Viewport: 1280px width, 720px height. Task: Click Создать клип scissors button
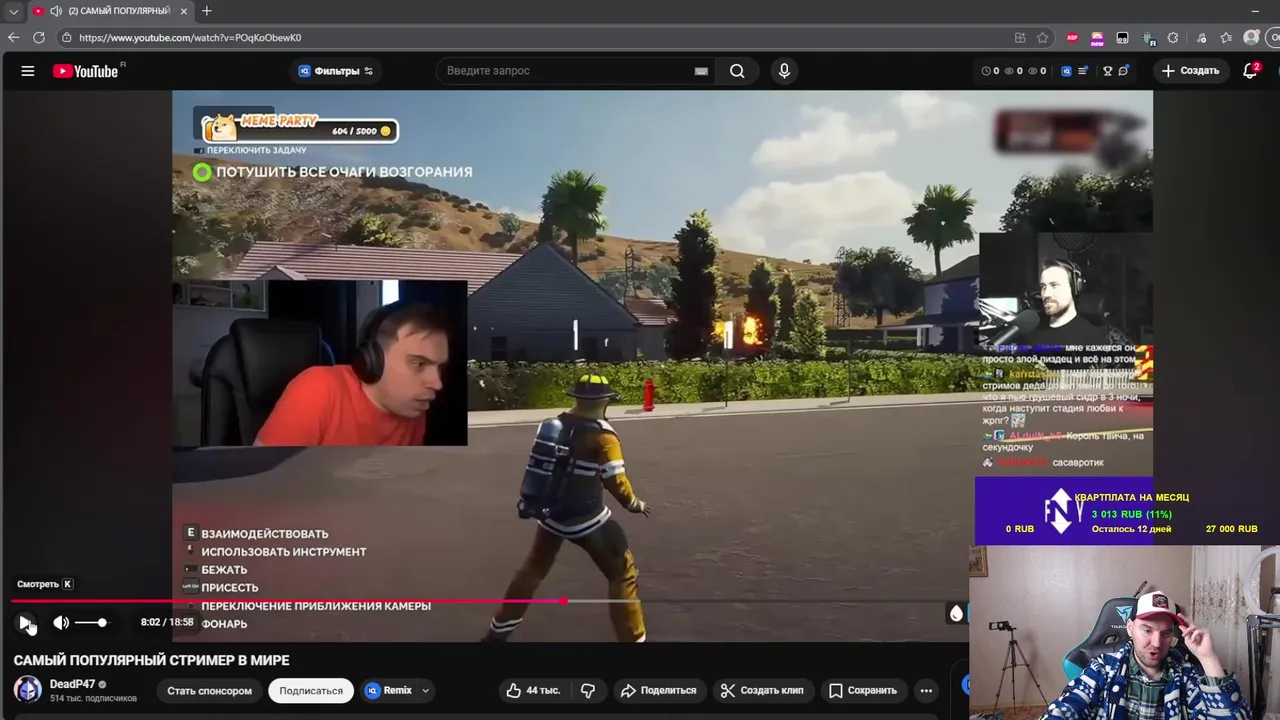(762, 690)
